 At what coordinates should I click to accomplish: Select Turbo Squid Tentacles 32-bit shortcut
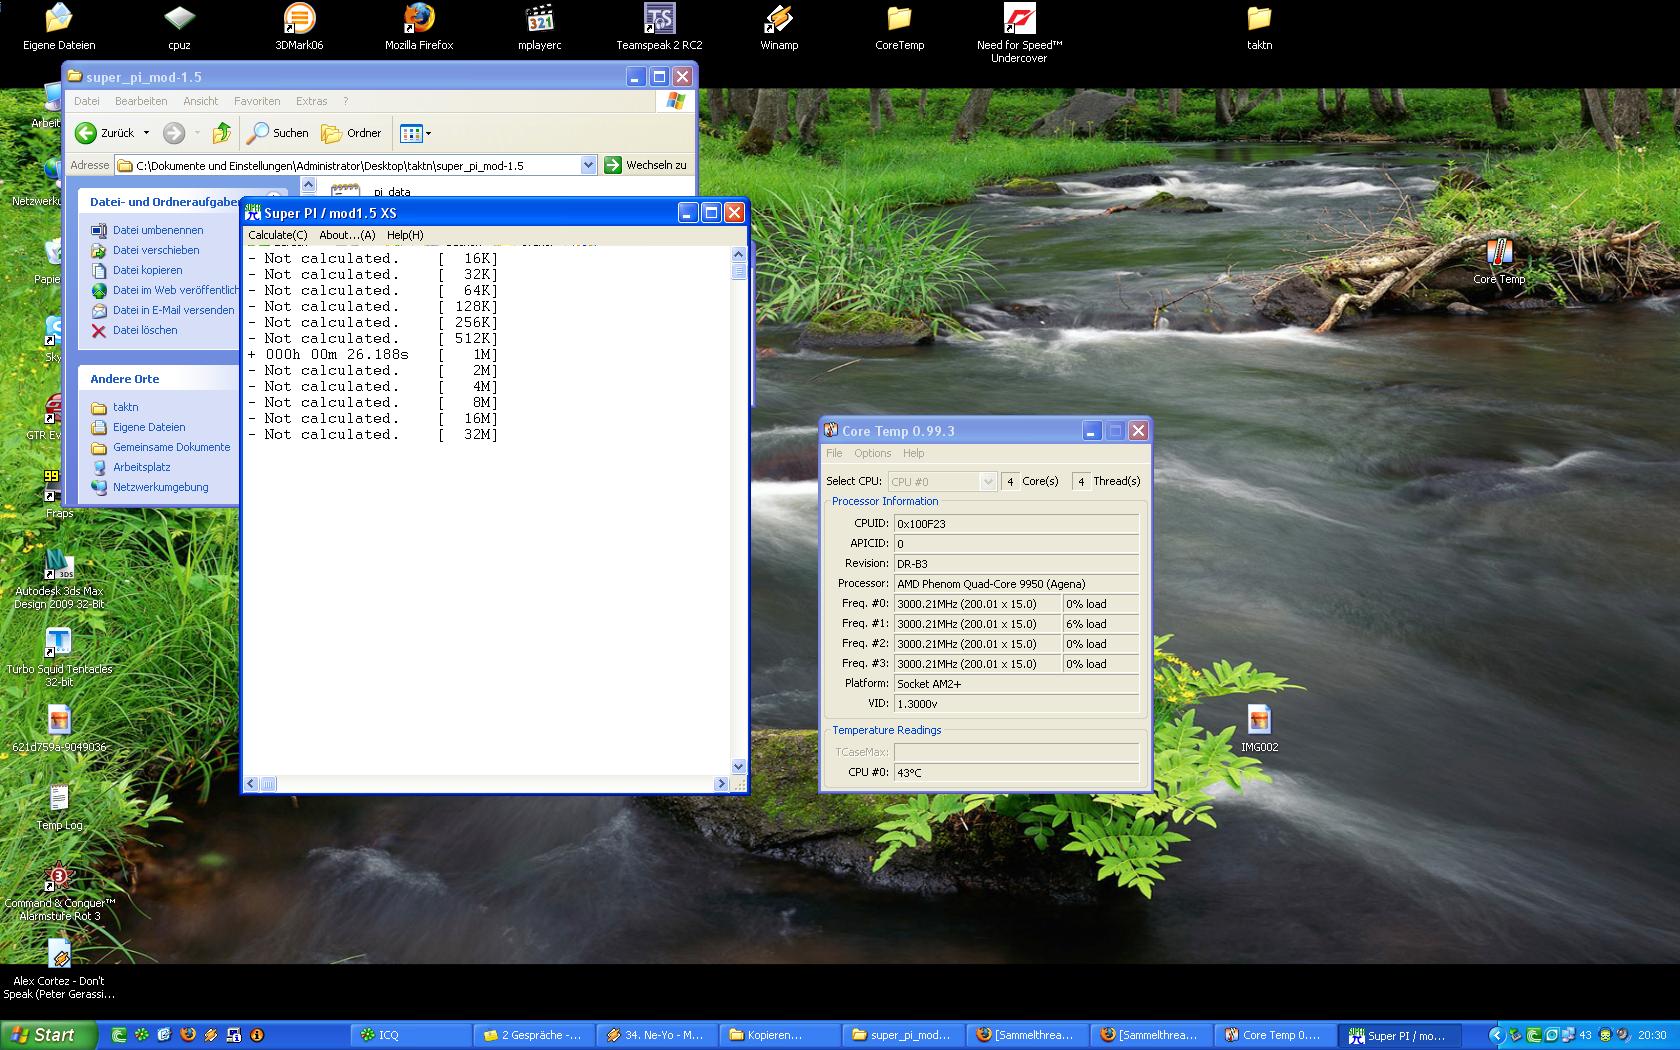tap(59, 657)
